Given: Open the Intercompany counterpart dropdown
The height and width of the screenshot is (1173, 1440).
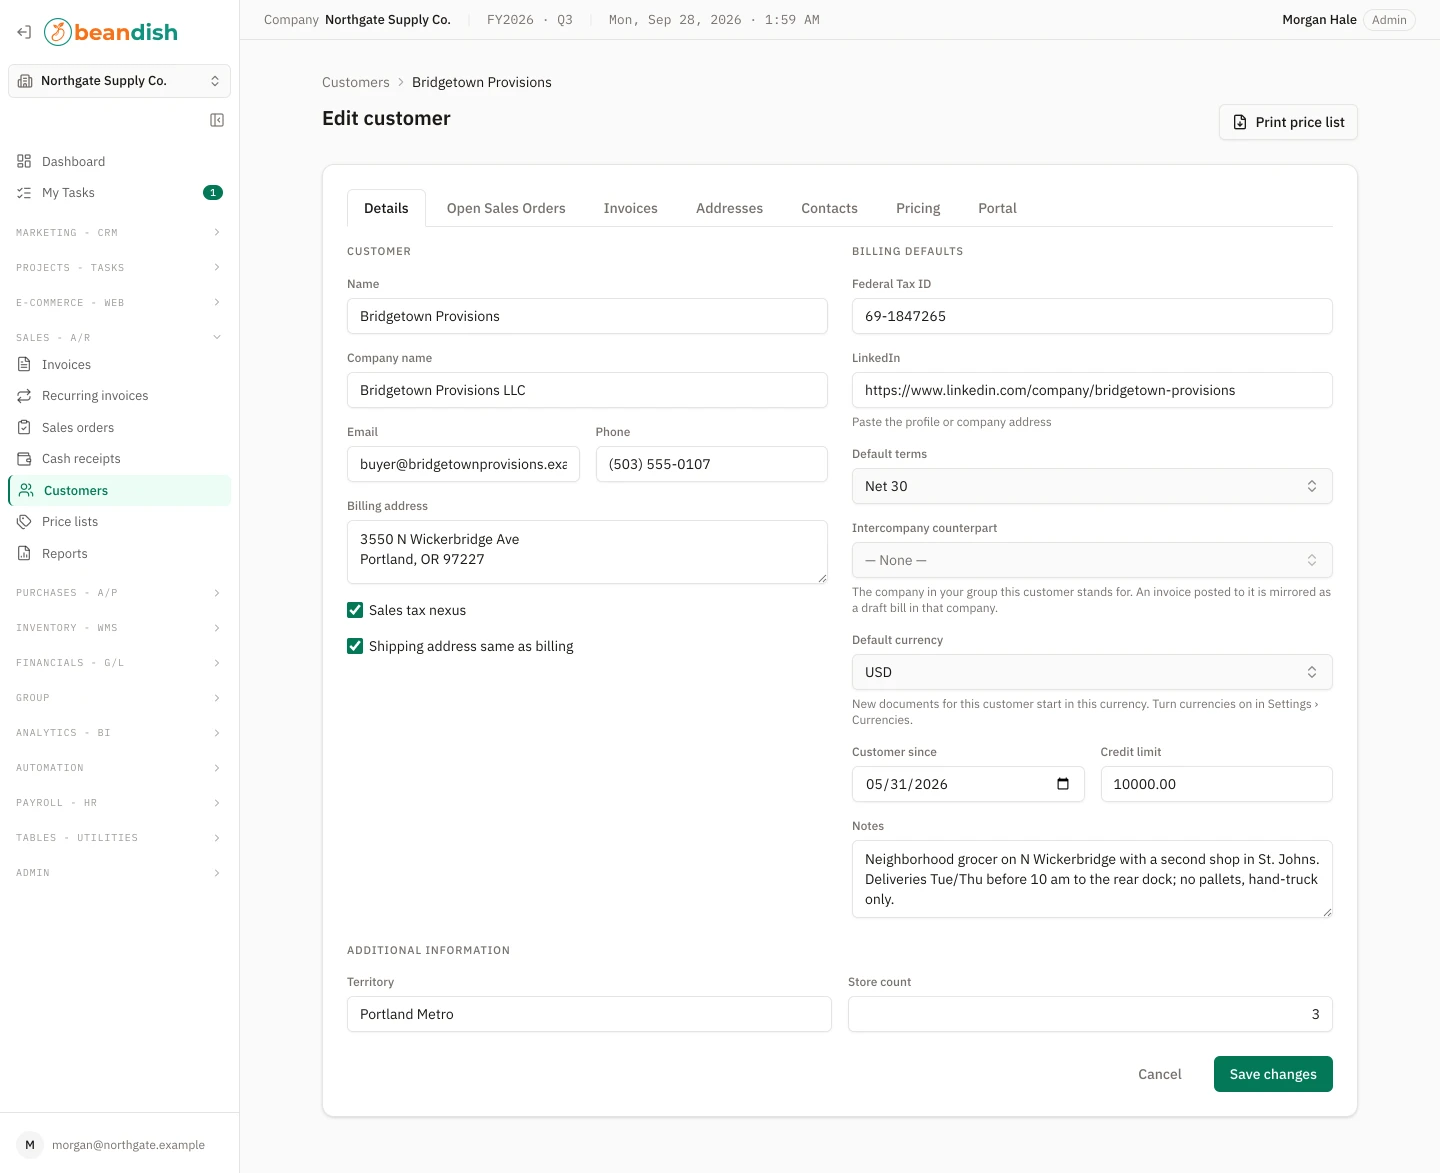Looking at the screenshot, I should pyautogui.click(x=1092, y=560).
